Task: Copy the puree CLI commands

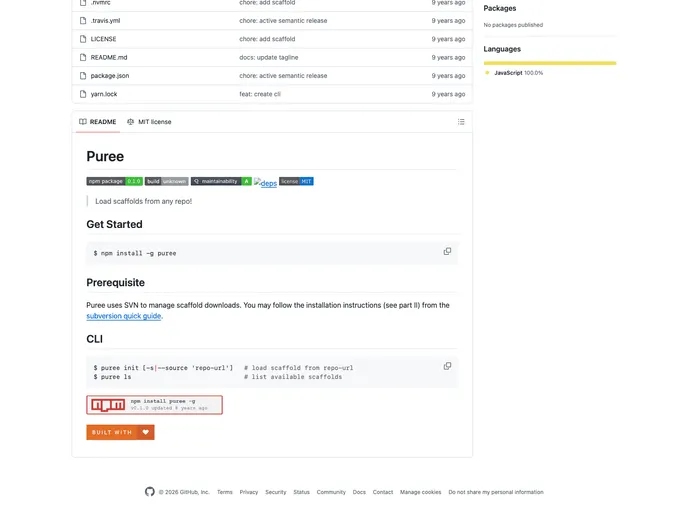Action: click(x=447, y=366)
